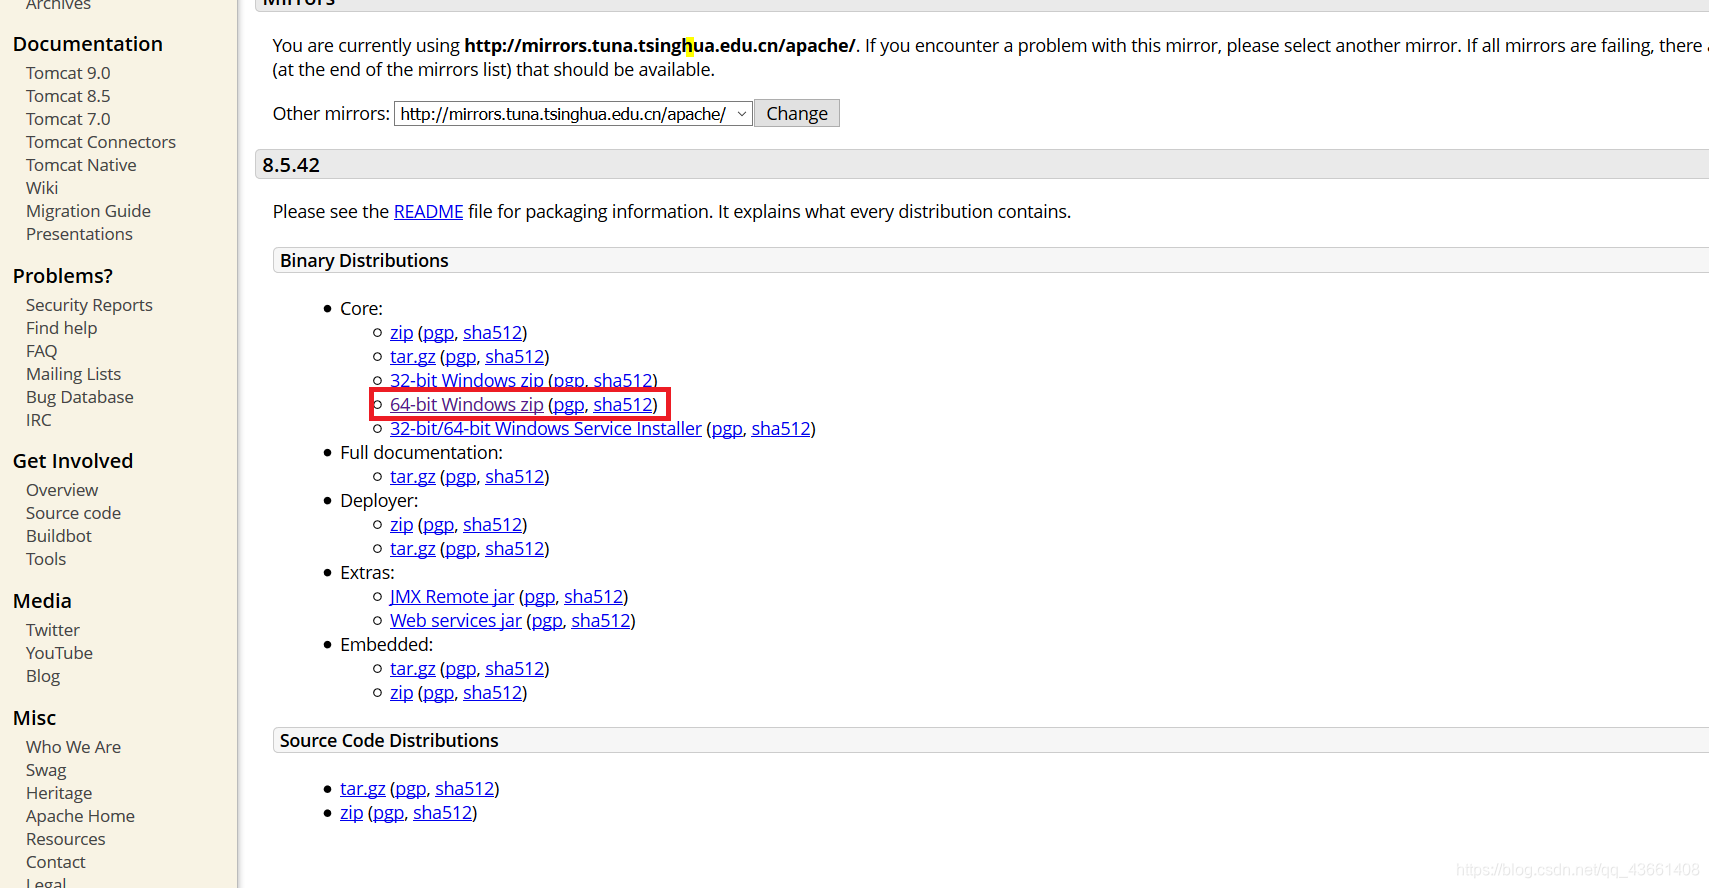Open Presentations page

[79, 234]
